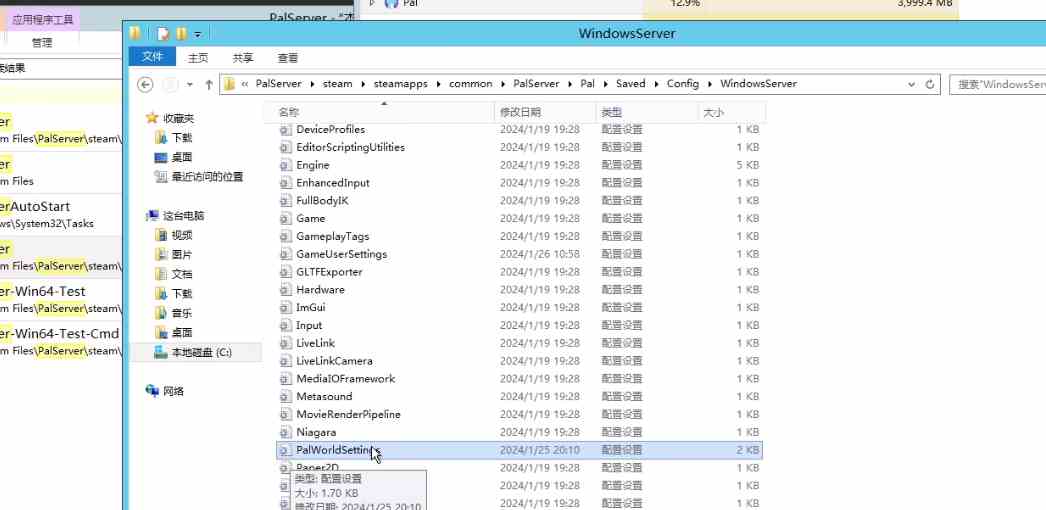Select the DeviceProfiles file icon
1046x510 pixels.
(286, 129)
